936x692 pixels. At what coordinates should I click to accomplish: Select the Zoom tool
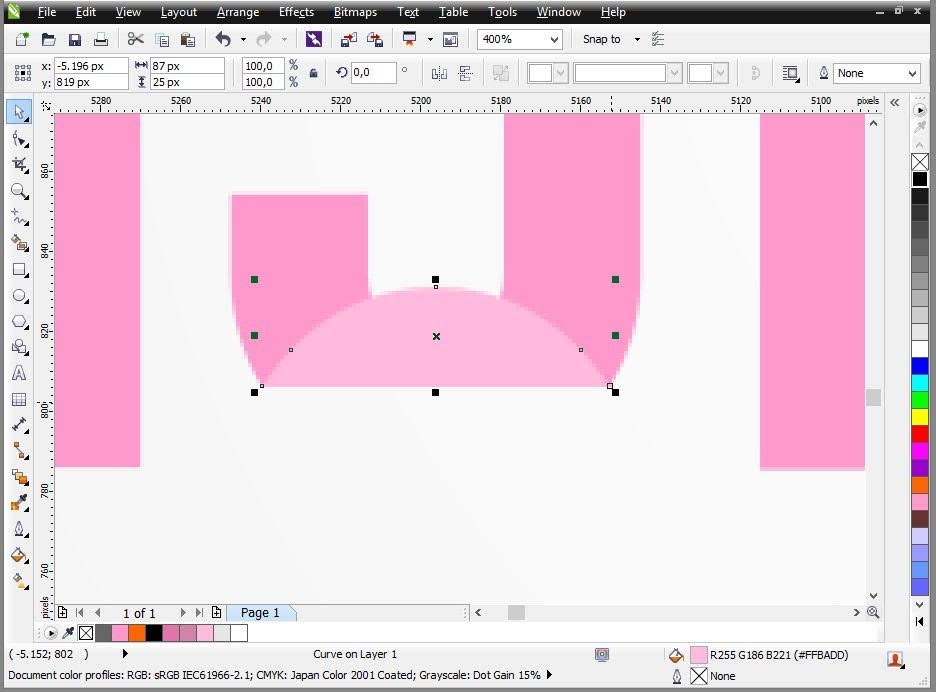pyautogui.click(x=20, y=192)
